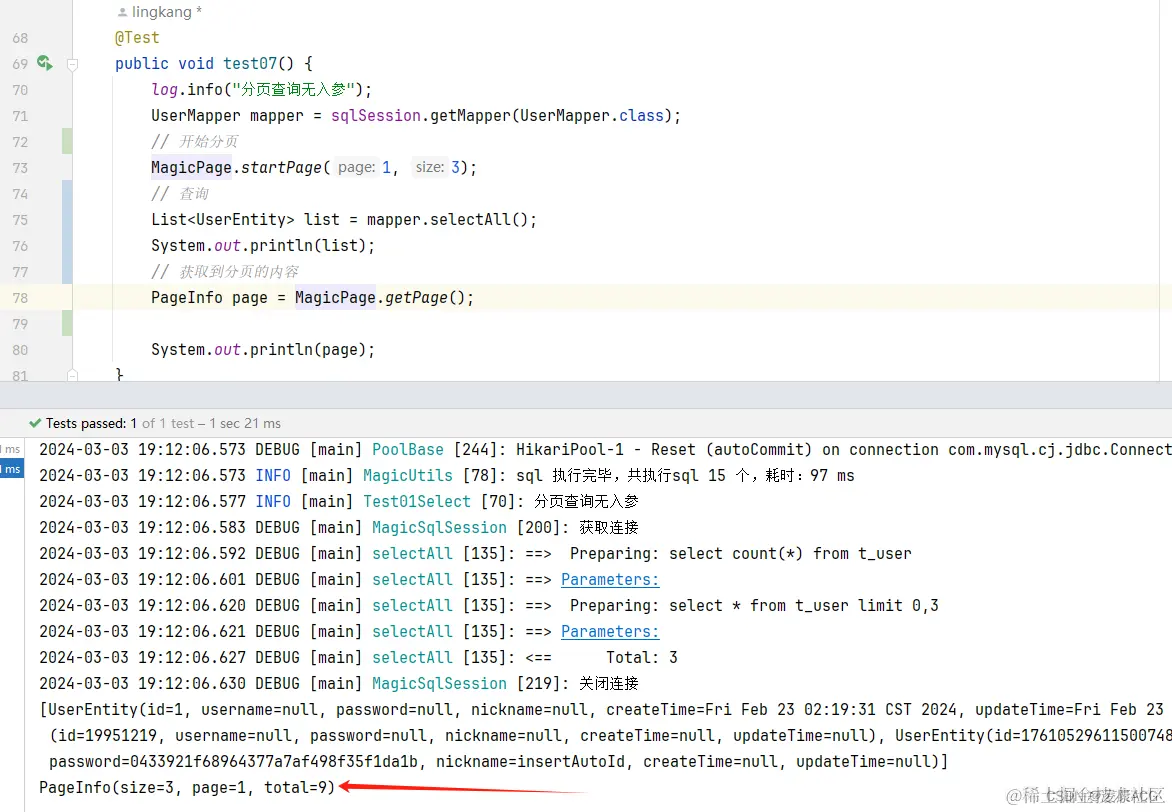Viewport: 1172px width, 812px height.
Task: Click the List<UserEntity> type on line 75
Action: pos(223,220)
